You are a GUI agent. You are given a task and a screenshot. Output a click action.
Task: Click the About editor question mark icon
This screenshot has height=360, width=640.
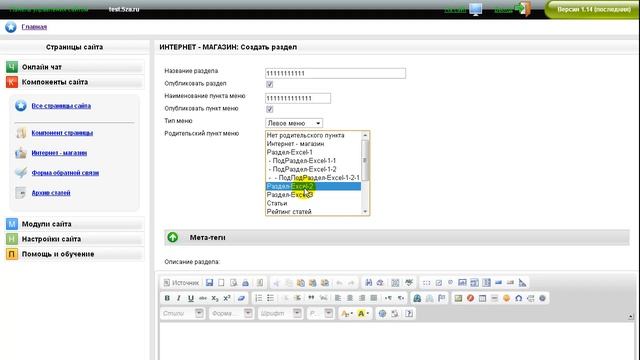(409, 313)
